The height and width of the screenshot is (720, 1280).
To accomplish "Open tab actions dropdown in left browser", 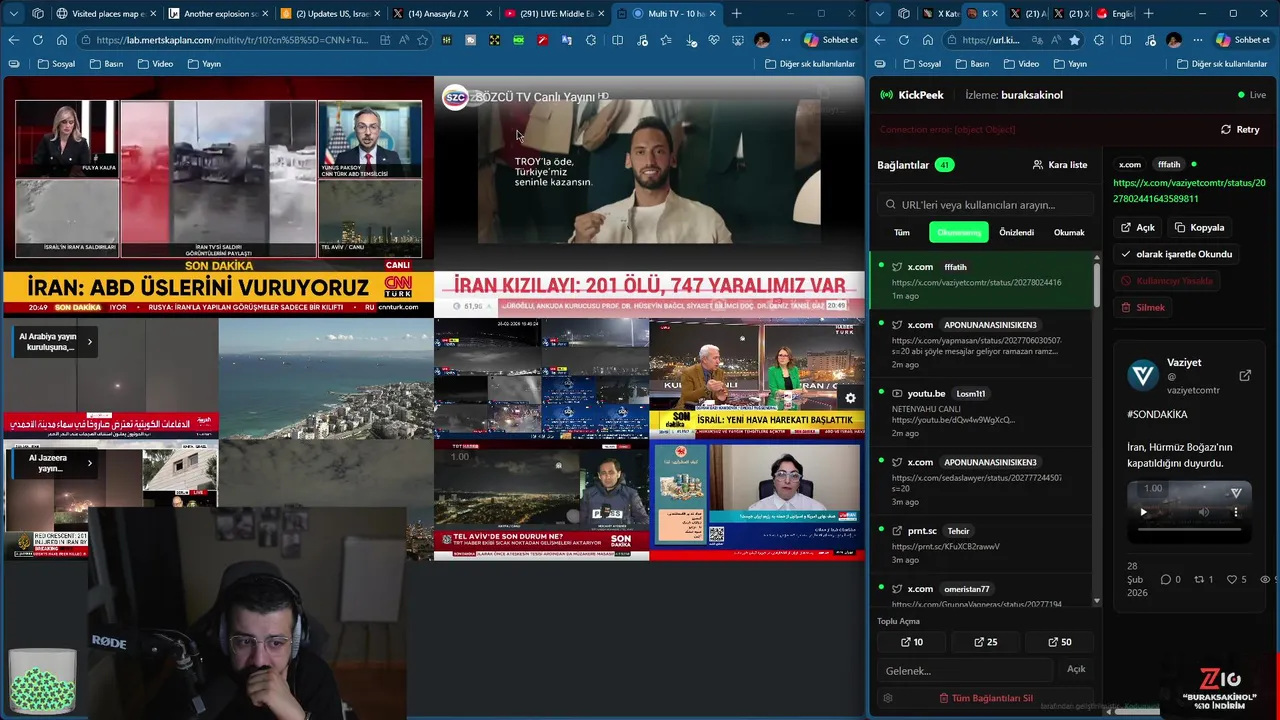I will point(13,14).
